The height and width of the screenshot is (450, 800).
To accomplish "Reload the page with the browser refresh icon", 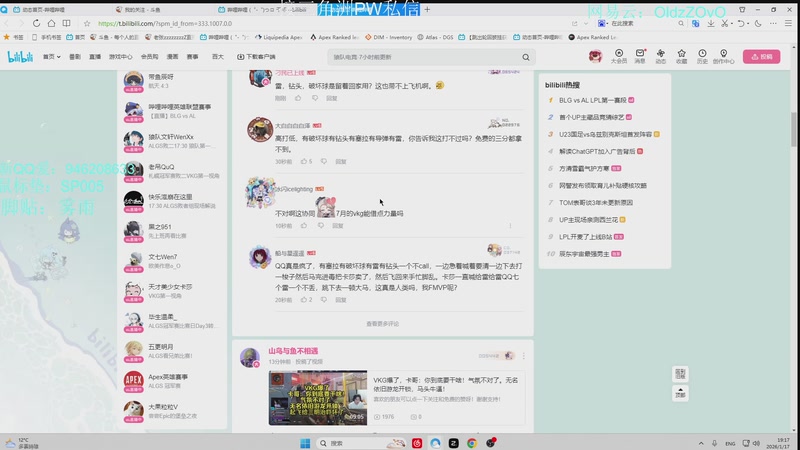I will coord(36,23).
